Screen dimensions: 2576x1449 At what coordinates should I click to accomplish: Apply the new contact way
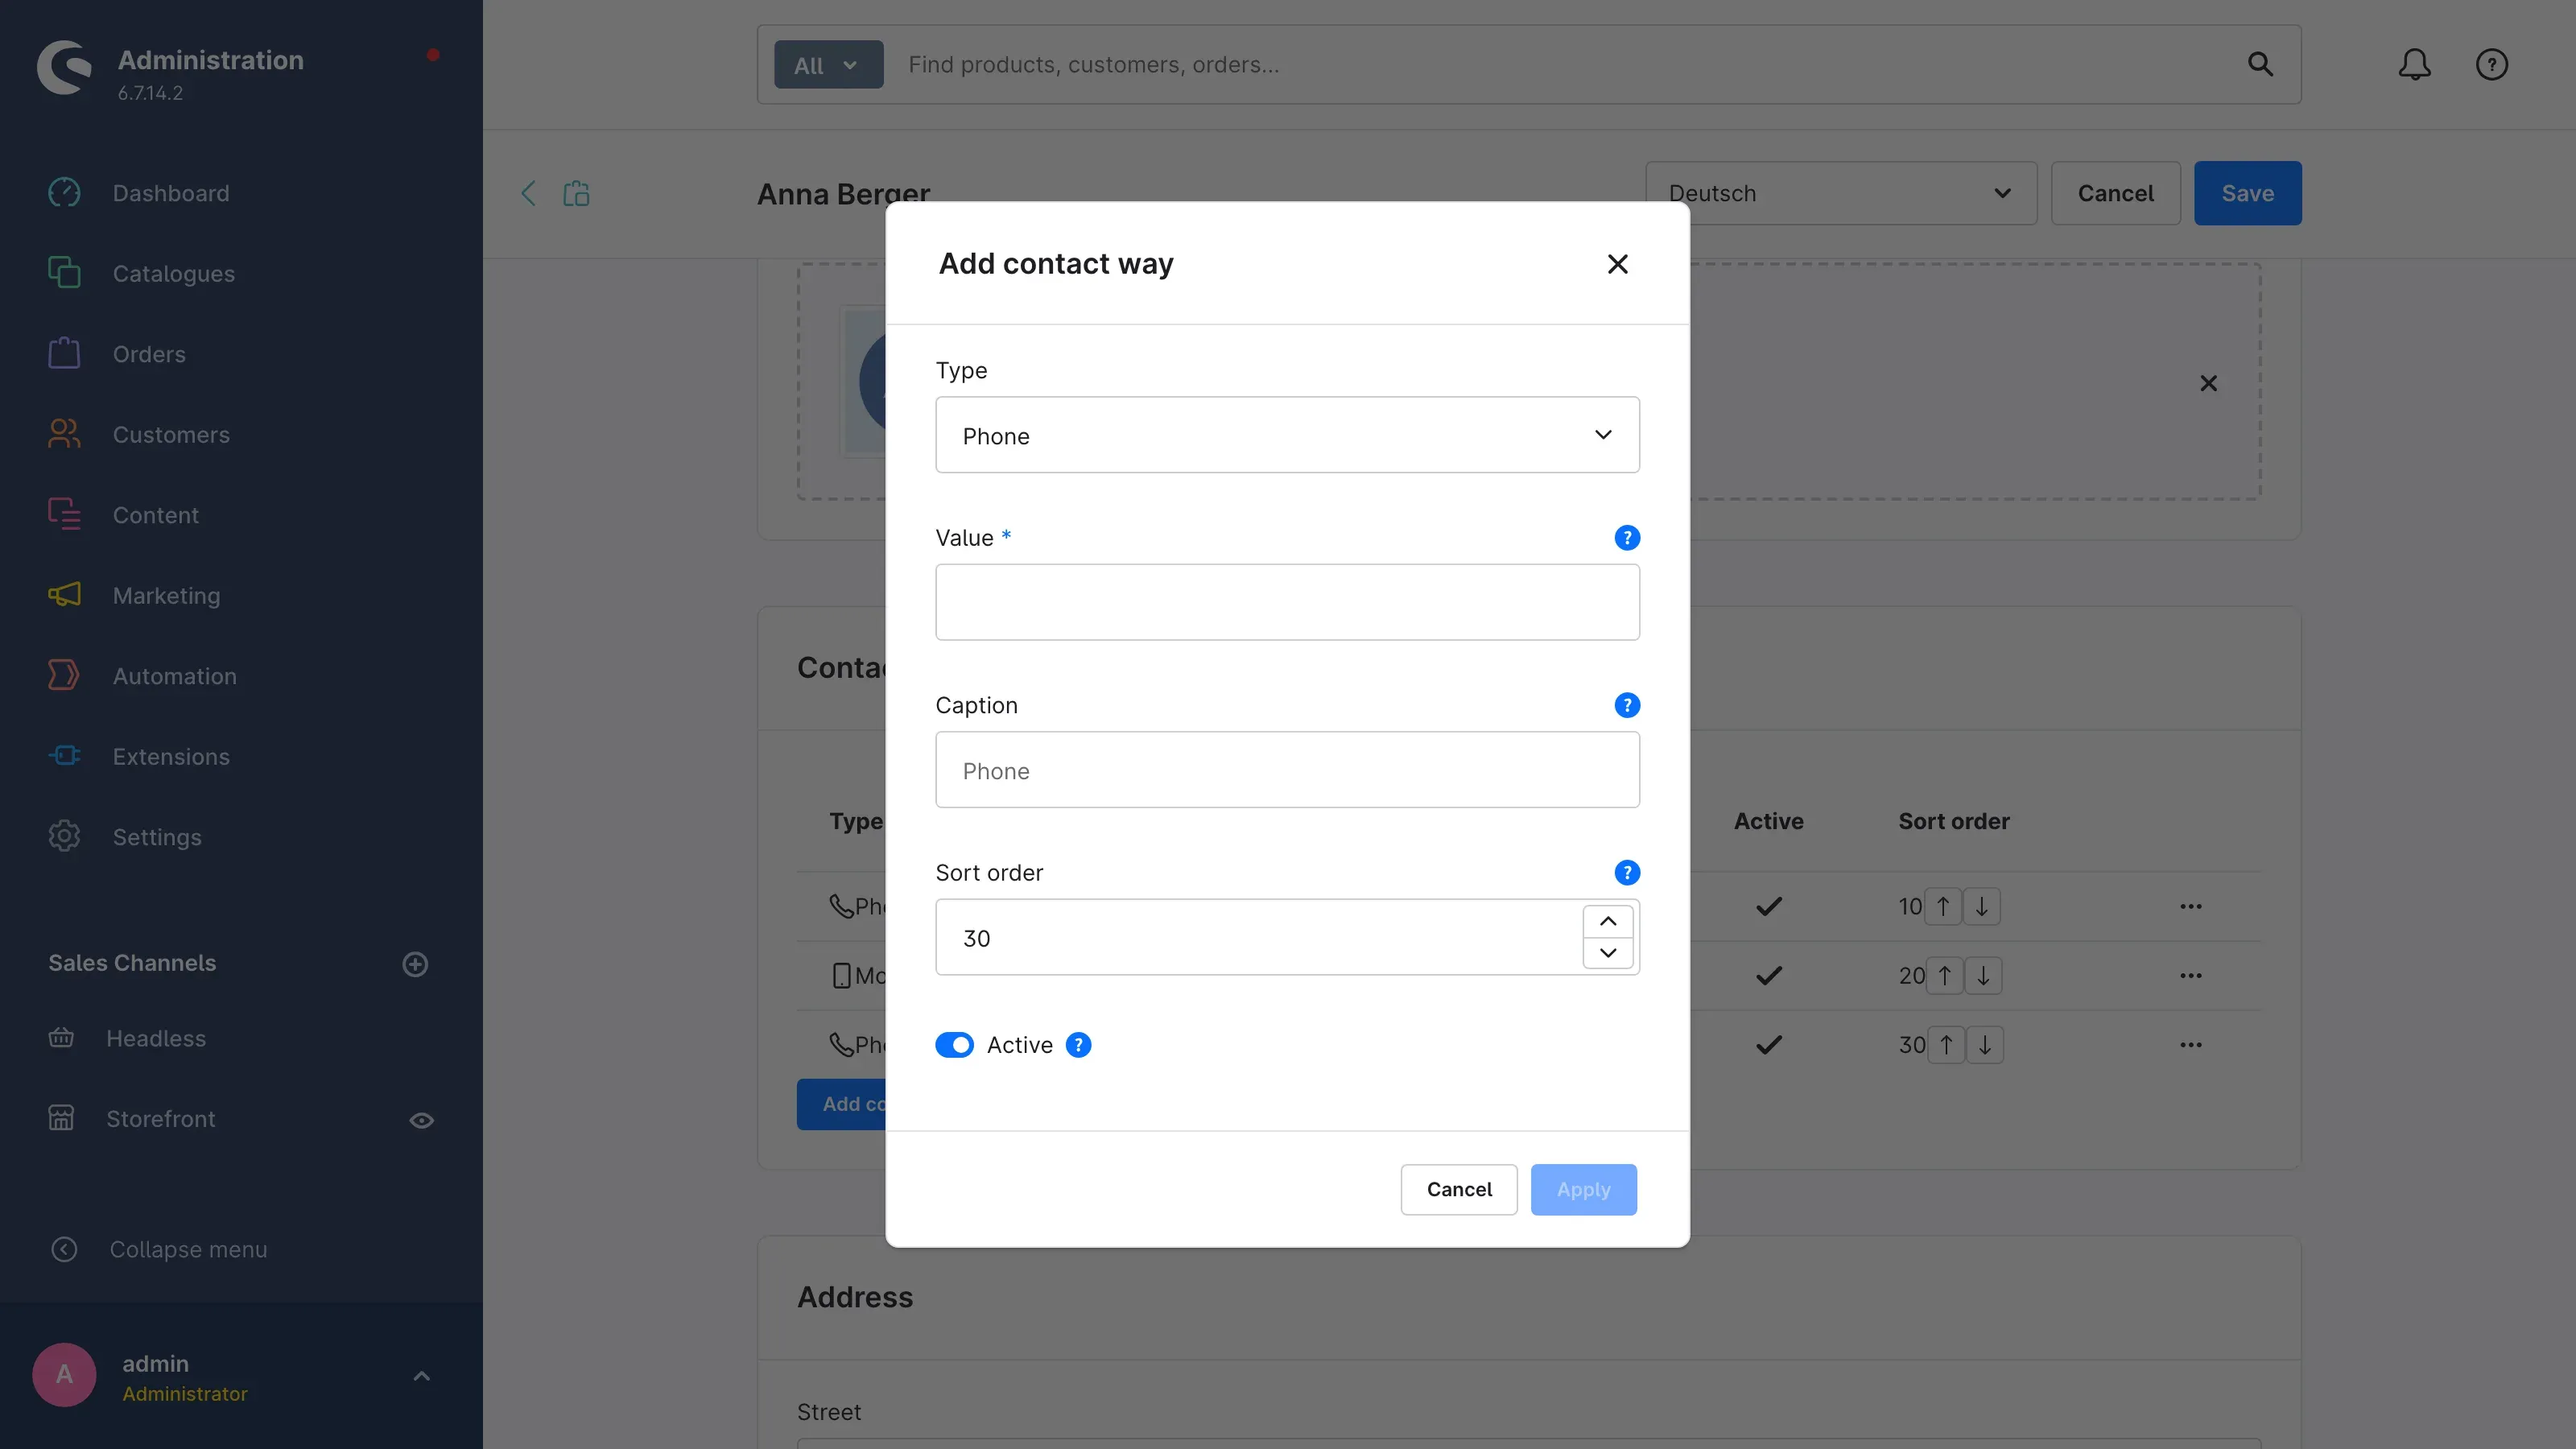1583,1190
